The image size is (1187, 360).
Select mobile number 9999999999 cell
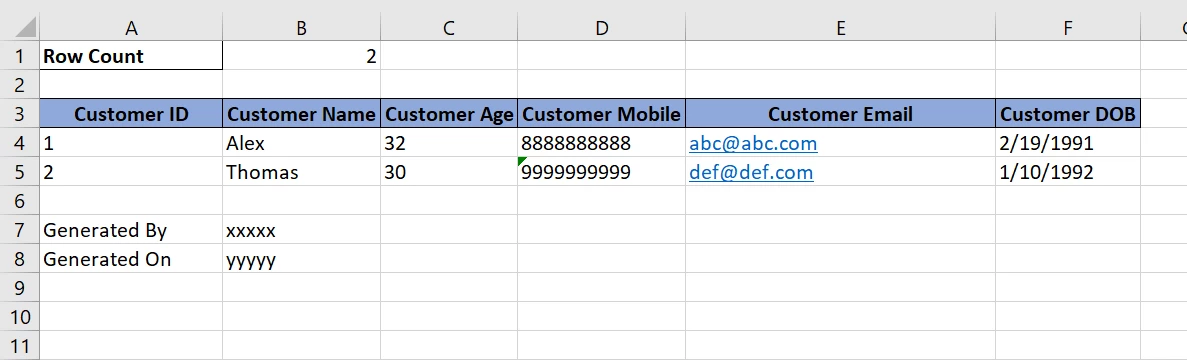(x=601, y=172)
